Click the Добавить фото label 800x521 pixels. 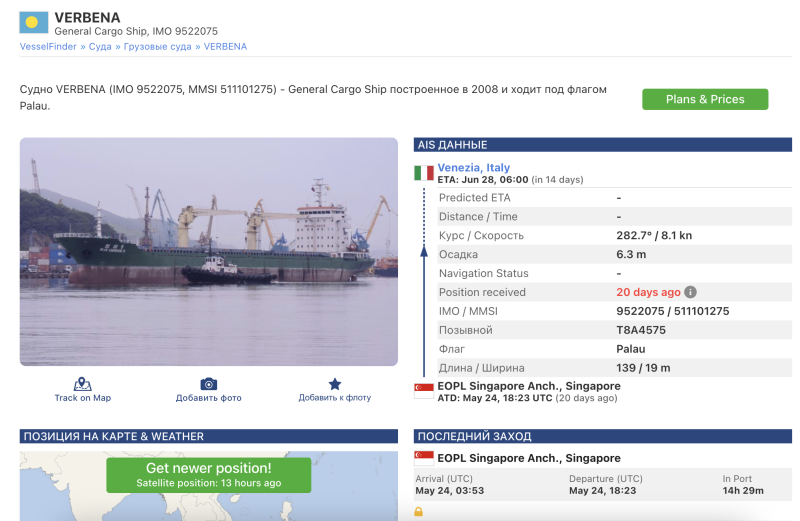click(x=208, y=398)
